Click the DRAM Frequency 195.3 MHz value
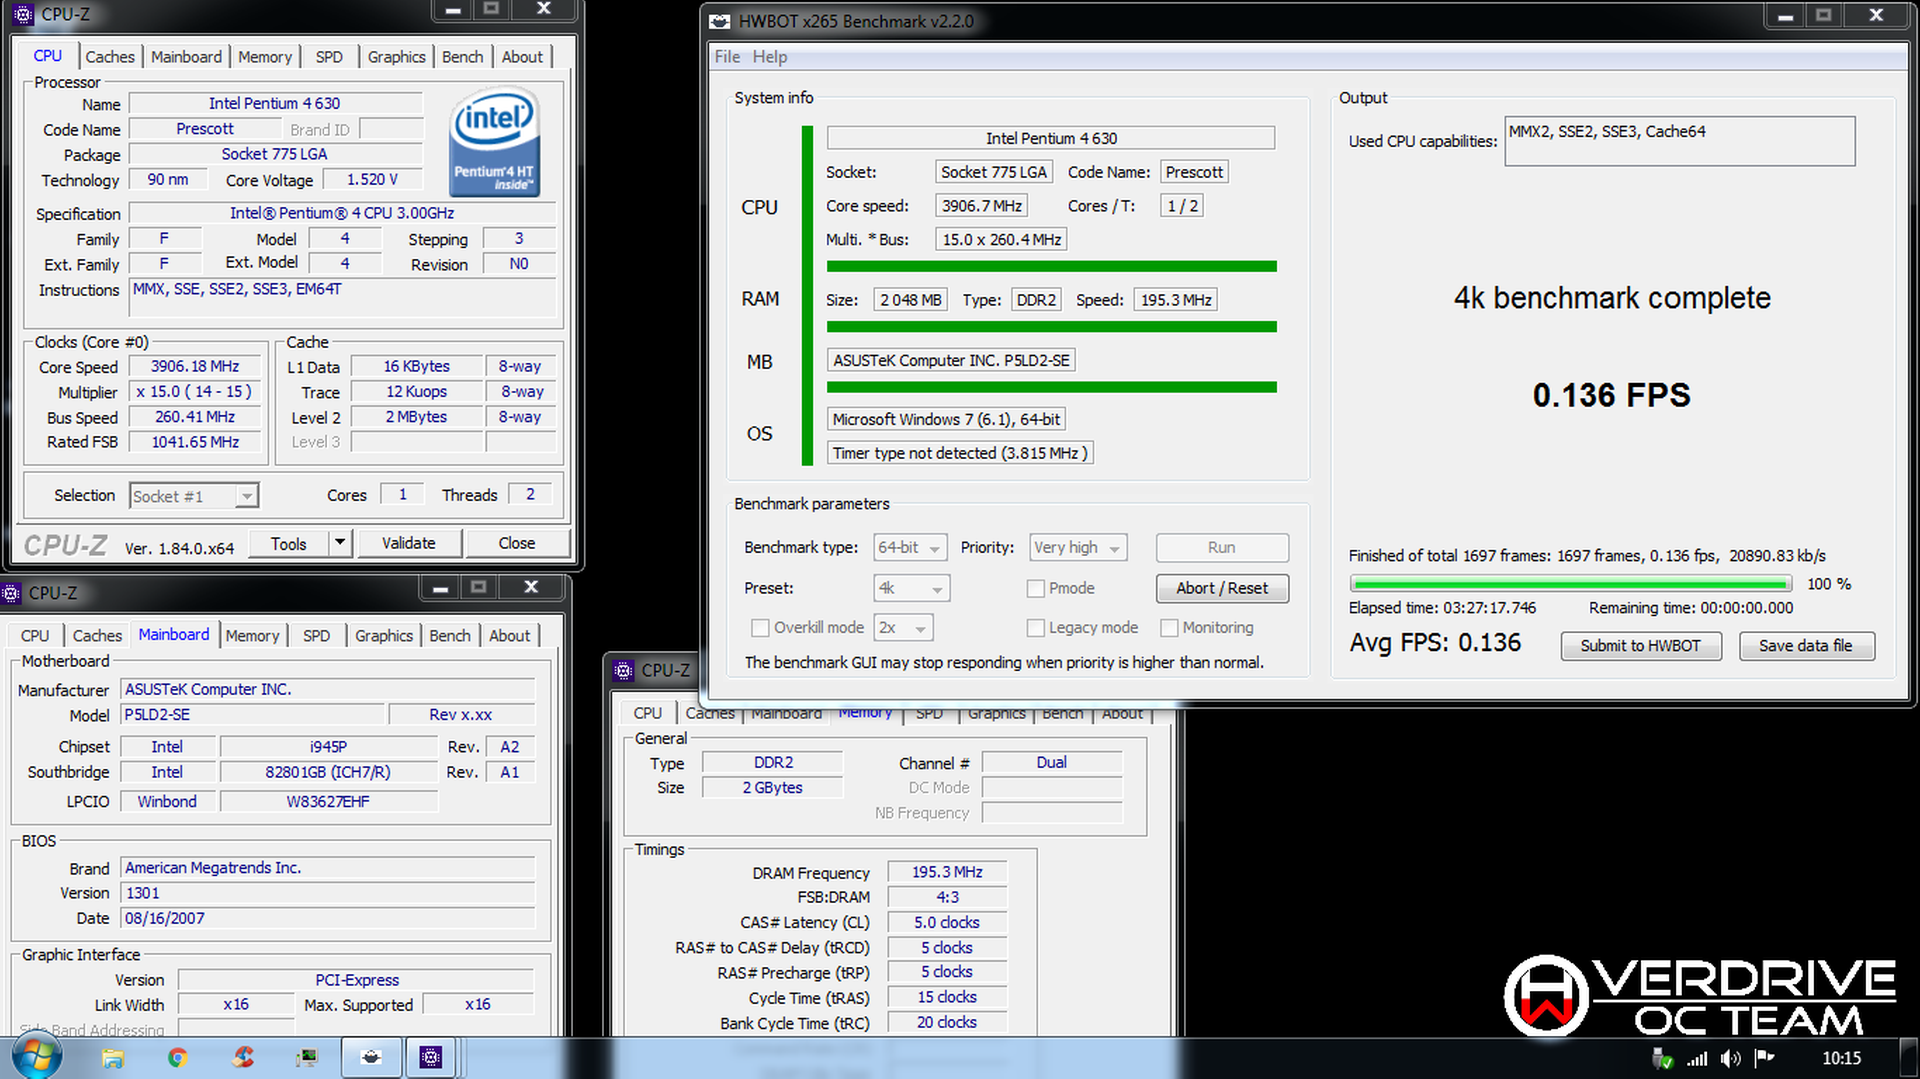Screen dimensions: 1920x1079 coord(946,872)
